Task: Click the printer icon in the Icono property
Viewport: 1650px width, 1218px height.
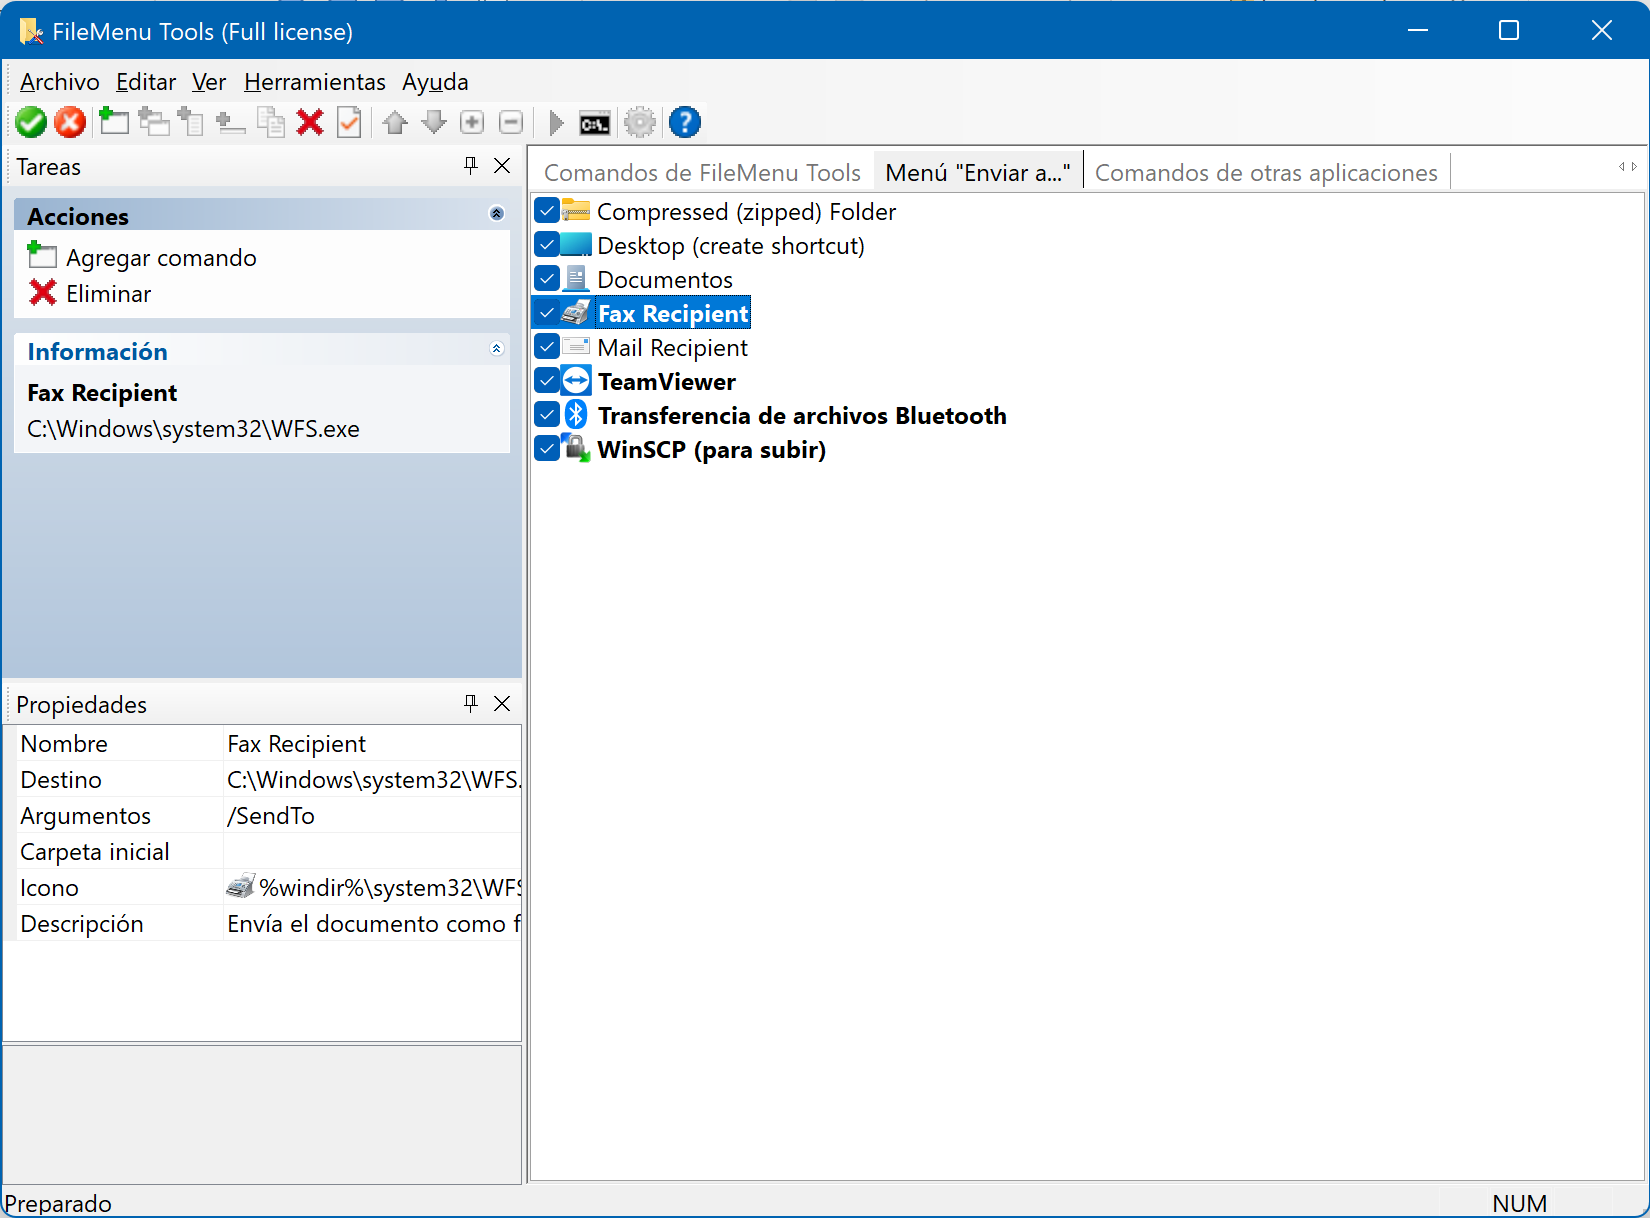Action: coord(240,886)
